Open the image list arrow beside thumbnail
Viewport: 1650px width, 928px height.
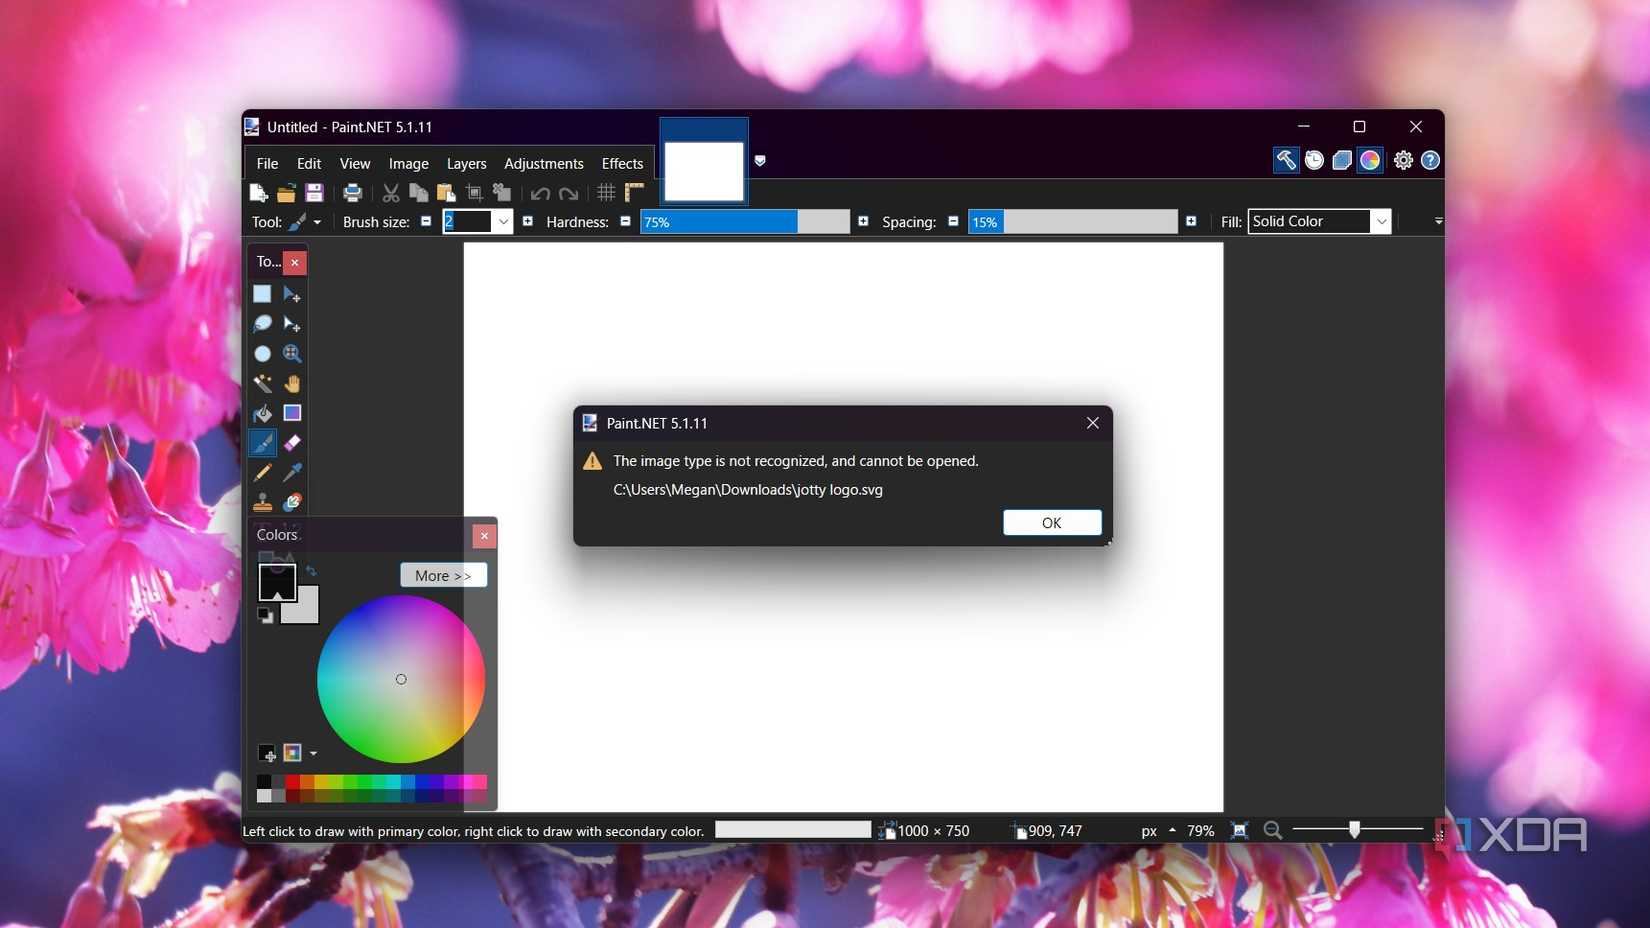click(x=760, y=161)
